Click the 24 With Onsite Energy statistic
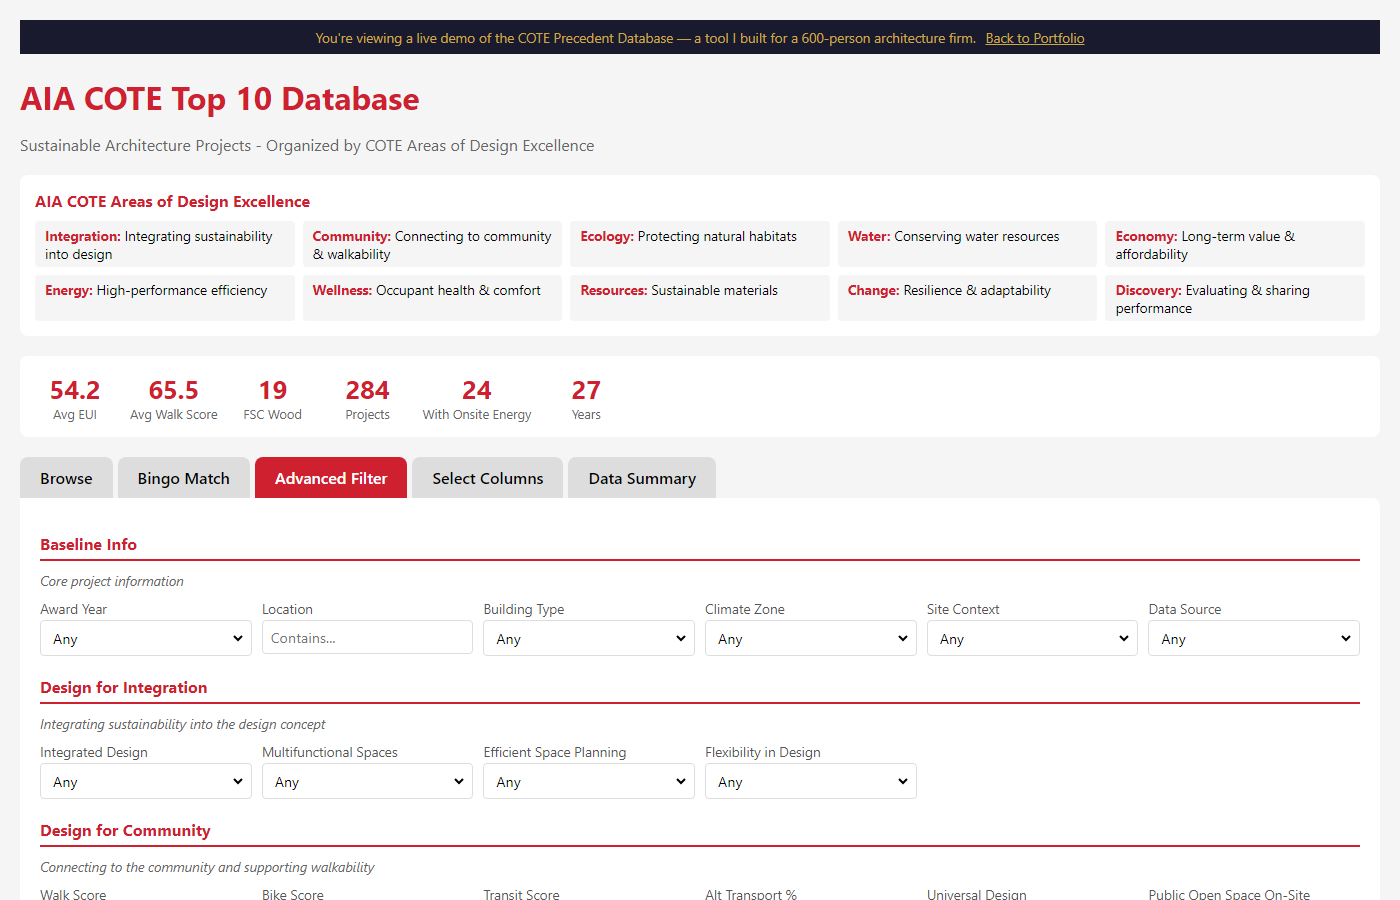Viewport: 1400px width, 900px height. 477,399
